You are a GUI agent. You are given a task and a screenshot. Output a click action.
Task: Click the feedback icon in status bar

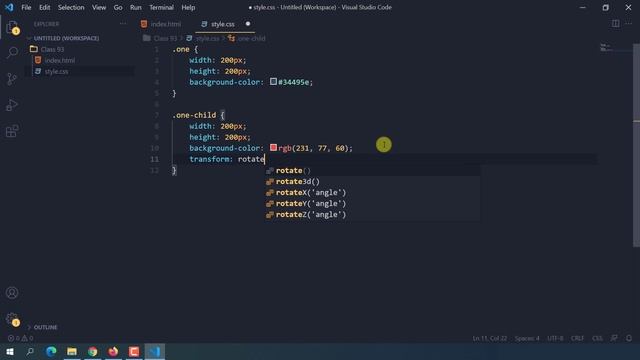coord(614,338)
